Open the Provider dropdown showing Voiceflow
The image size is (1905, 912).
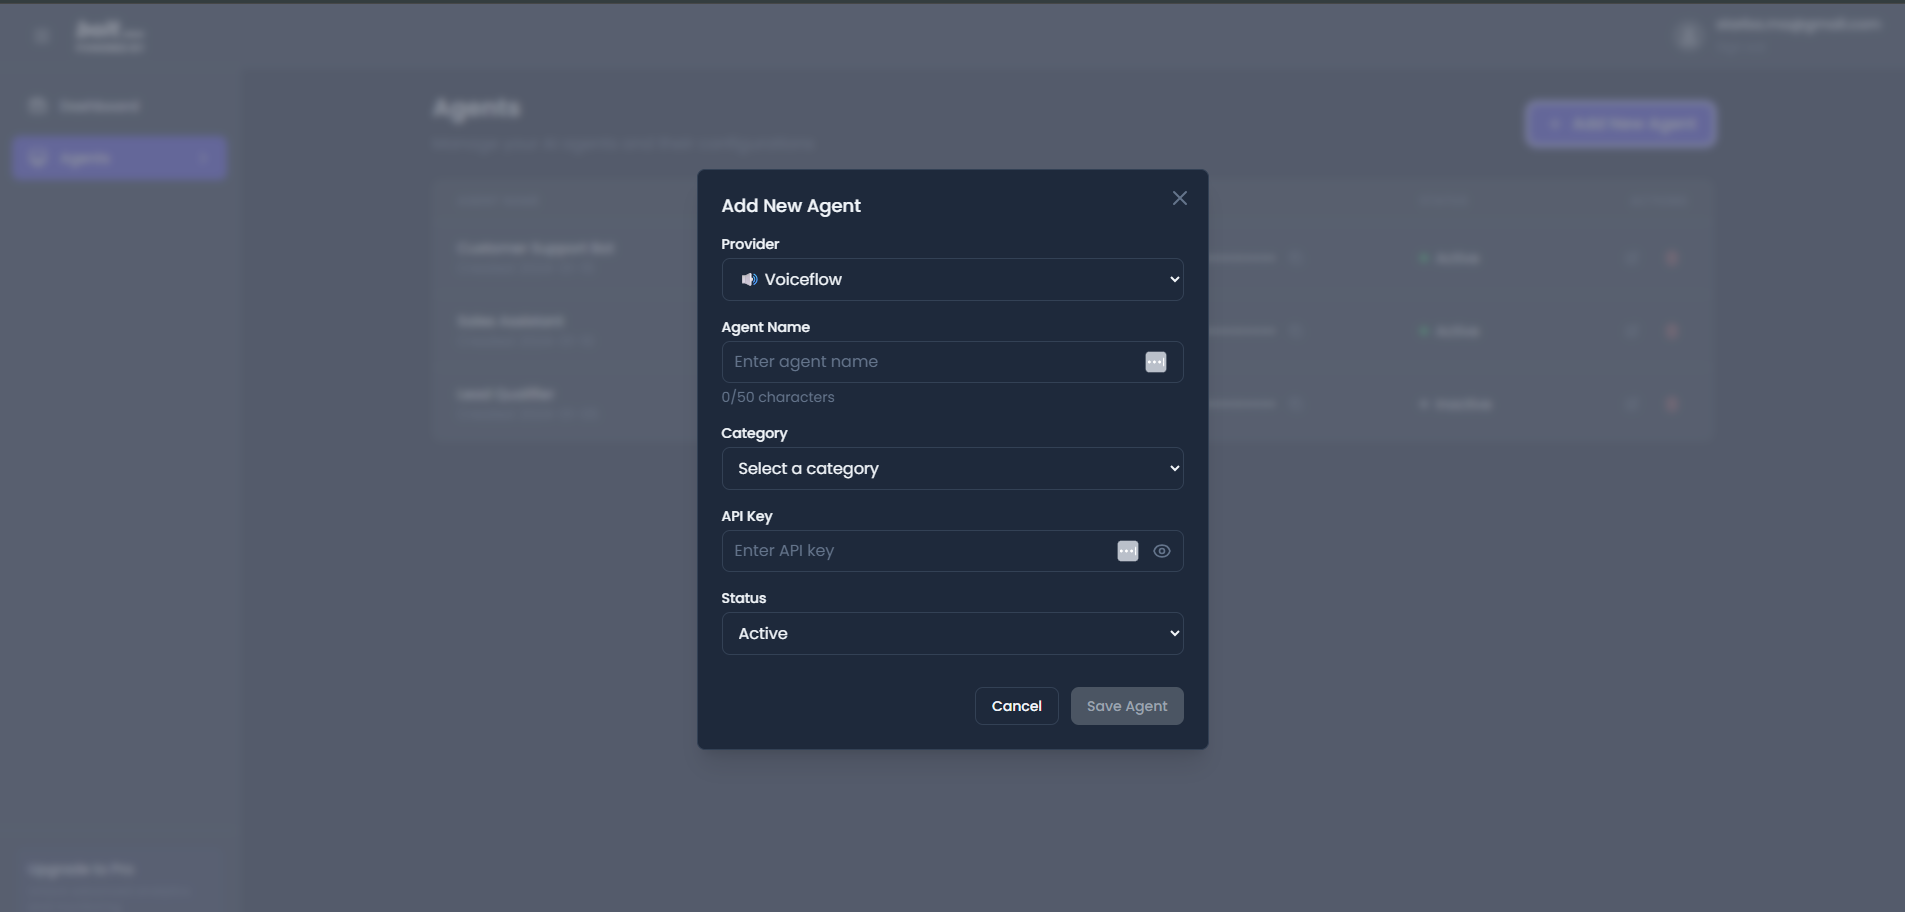coord(952,279)
